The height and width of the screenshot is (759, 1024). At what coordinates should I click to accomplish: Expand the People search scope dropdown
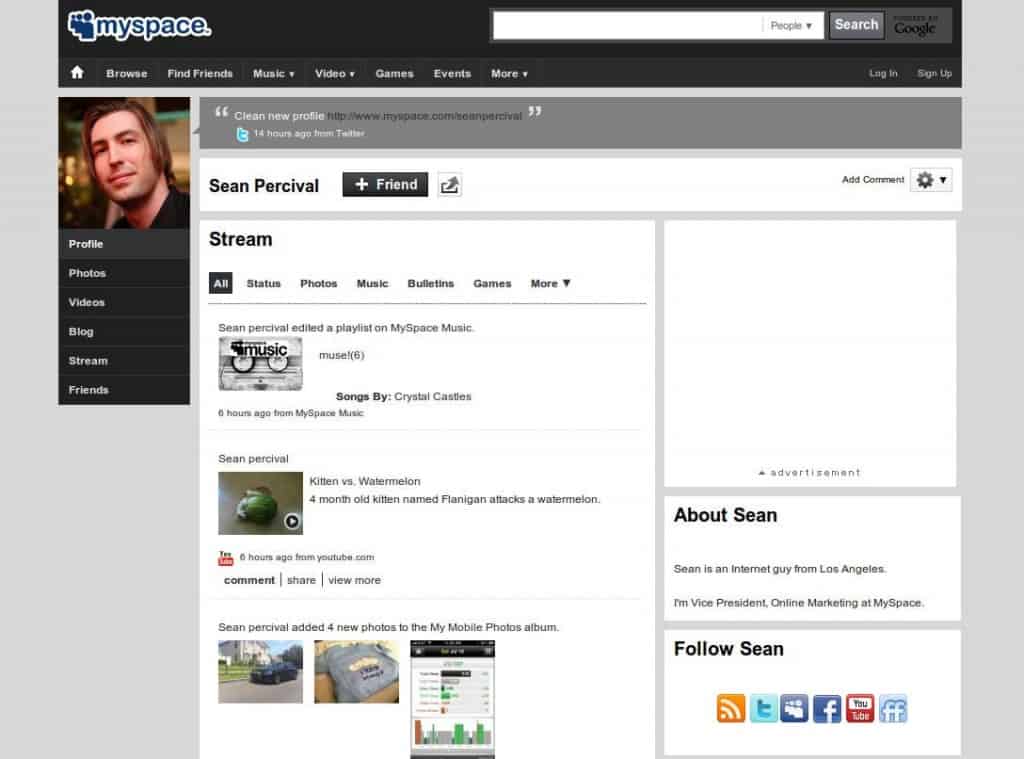pyautogui.click(x=792, y=26)
